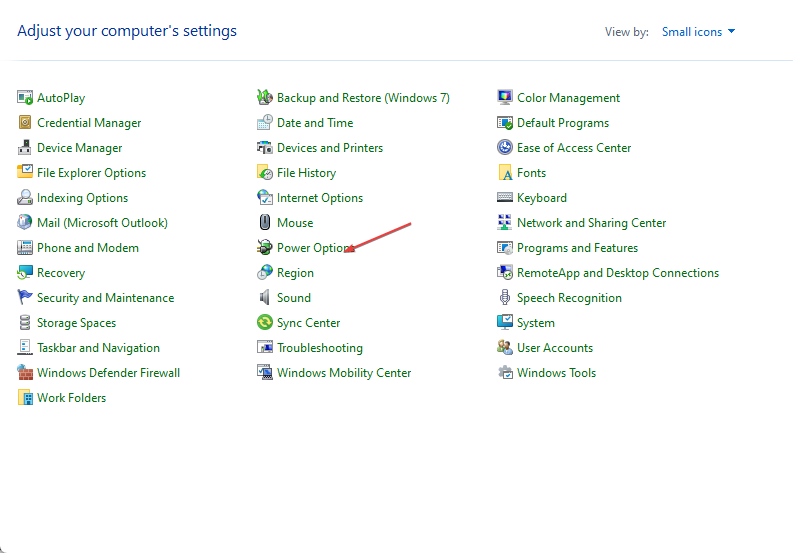Click the Ease of Access Center icon

coord(505,147)
